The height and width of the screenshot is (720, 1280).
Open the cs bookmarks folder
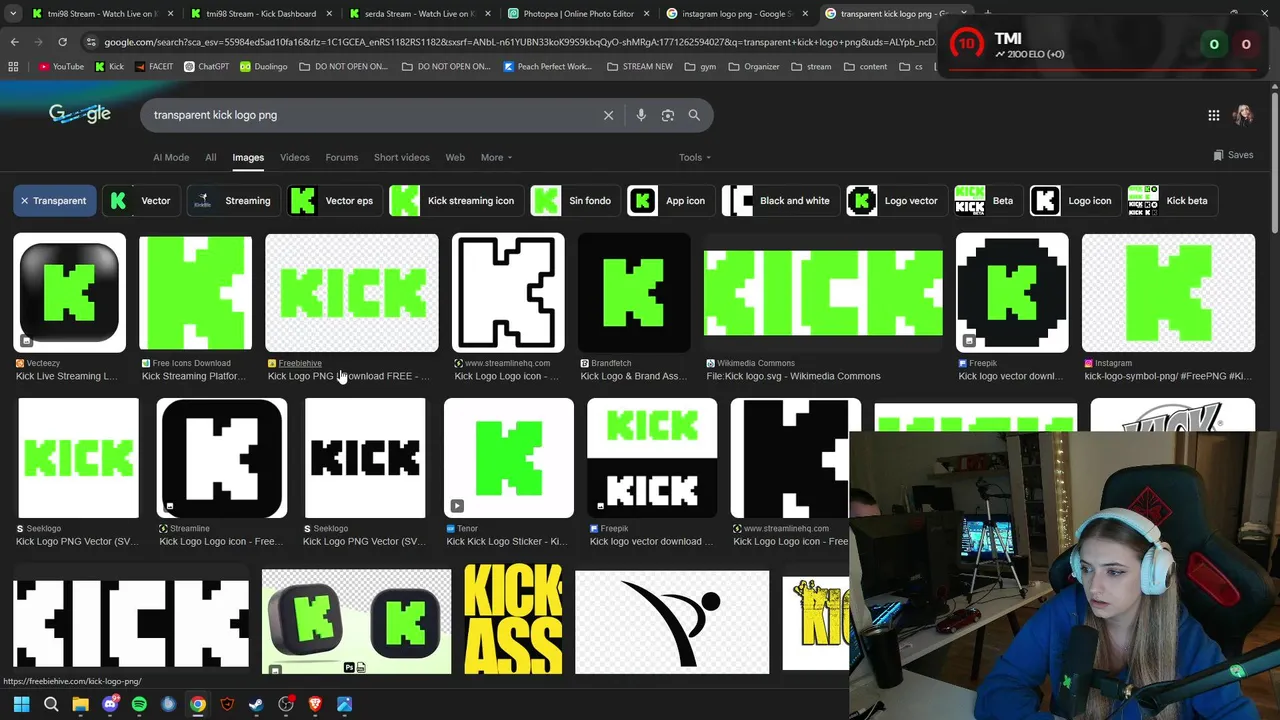(911, 67)
